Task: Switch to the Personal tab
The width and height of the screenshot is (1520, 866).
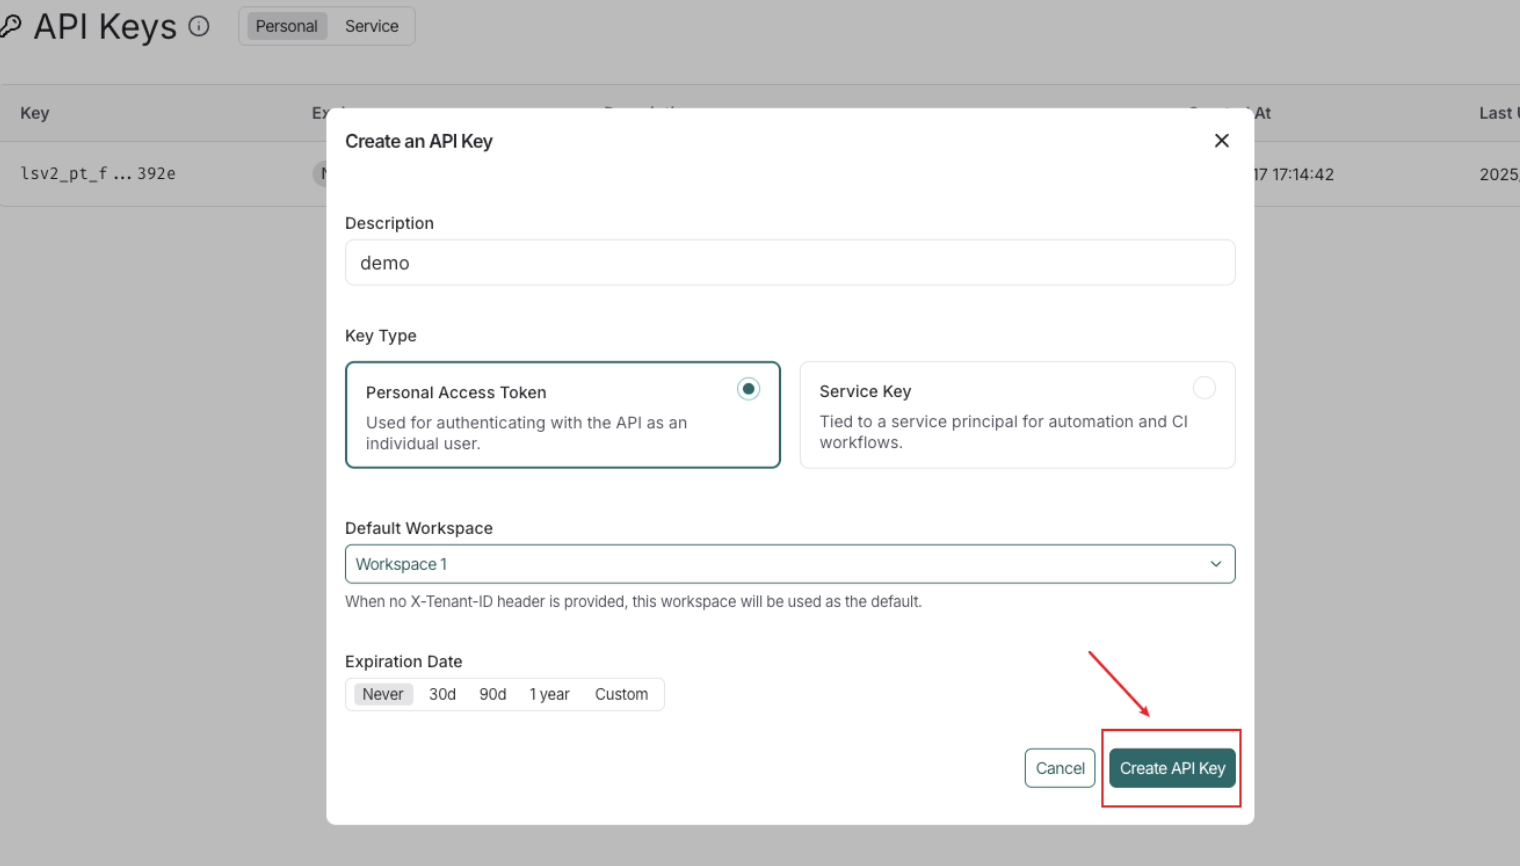Action: tap(286, 26)
